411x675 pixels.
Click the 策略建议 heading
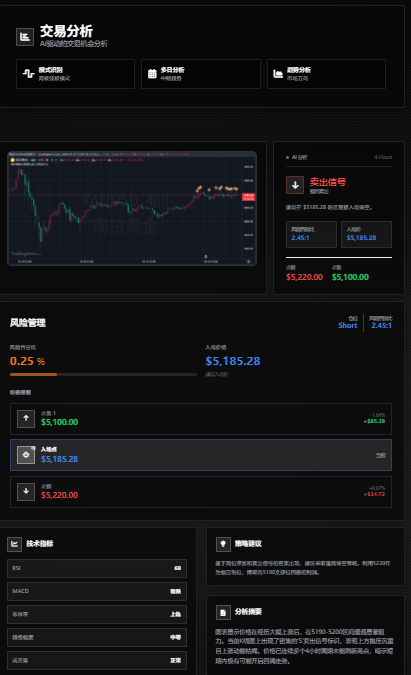click(248, 544)
